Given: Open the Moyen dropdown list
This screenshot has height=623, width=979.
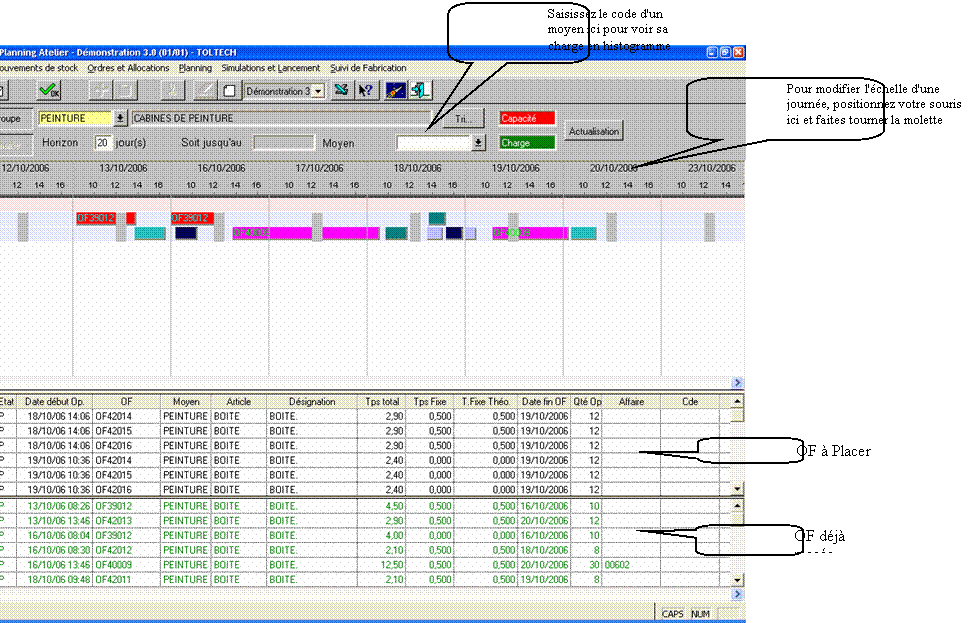Looking at the screenshot, I should pyautogui.click(x=478, y=143).
